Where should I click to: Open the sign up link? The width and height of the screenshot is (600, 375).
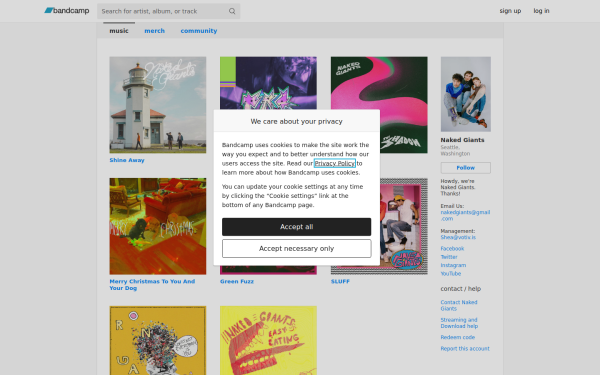(510, 11)
